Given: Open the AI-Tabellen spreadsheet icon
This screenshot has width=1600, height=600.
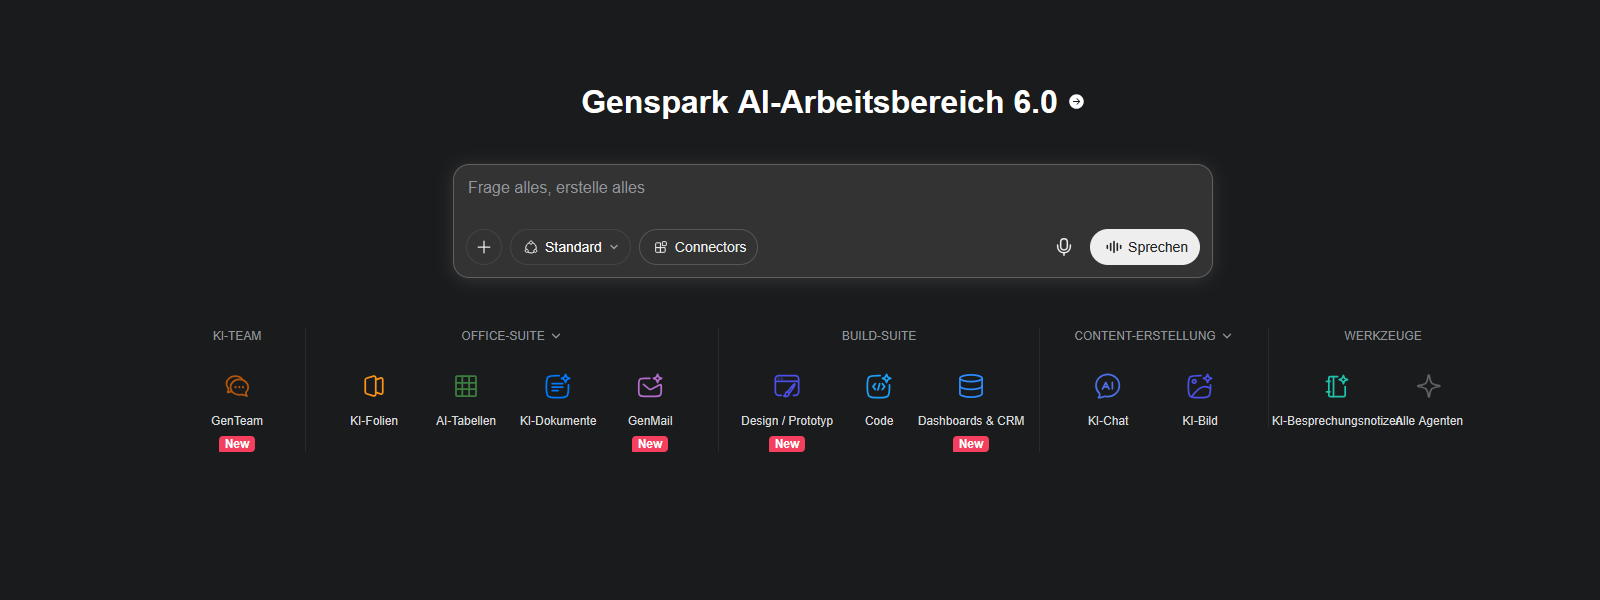Looking at the screenshot, I should [466, 386].
